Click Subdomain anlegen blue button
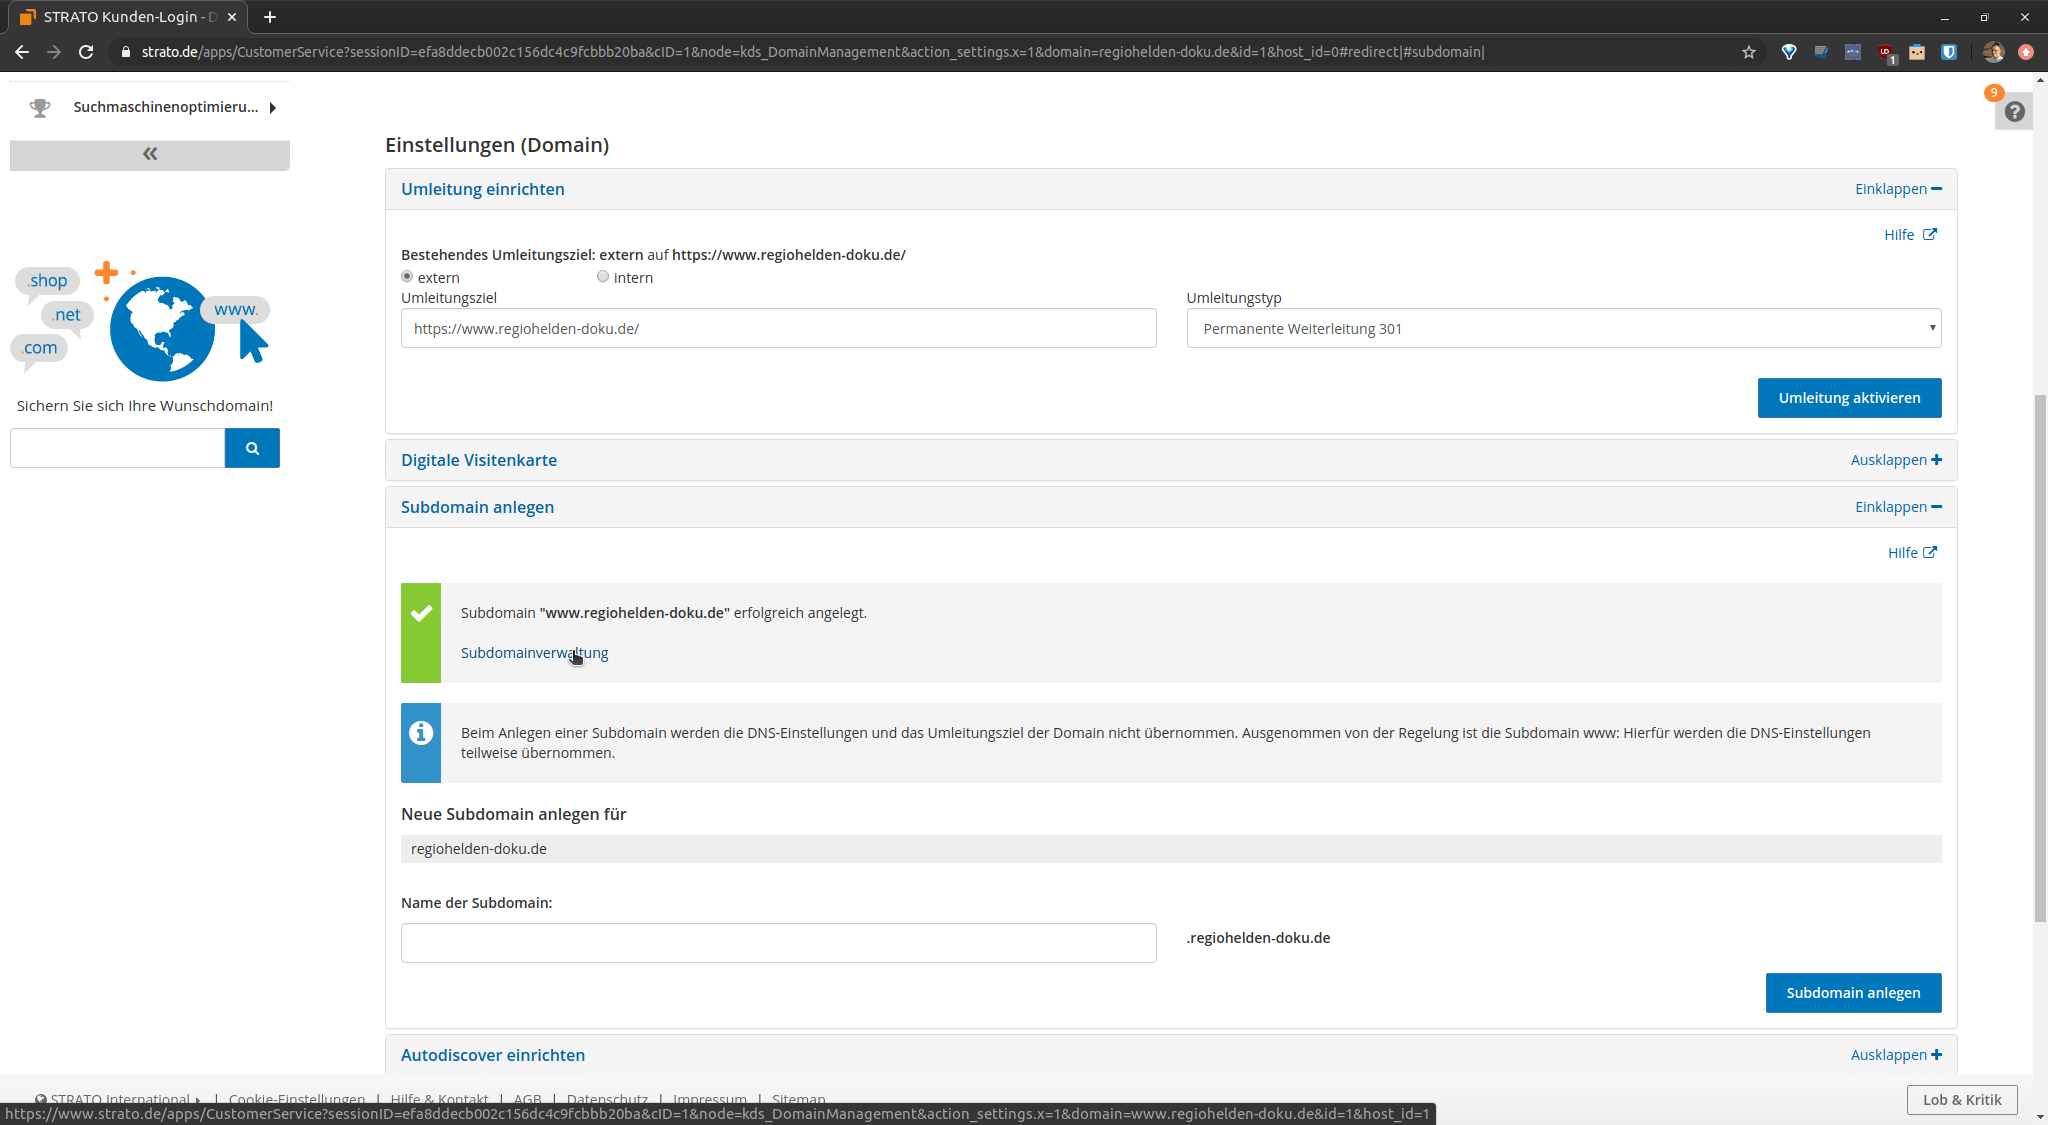Viewport: 2048px width, 1125px height. [x=1854, y=993]
